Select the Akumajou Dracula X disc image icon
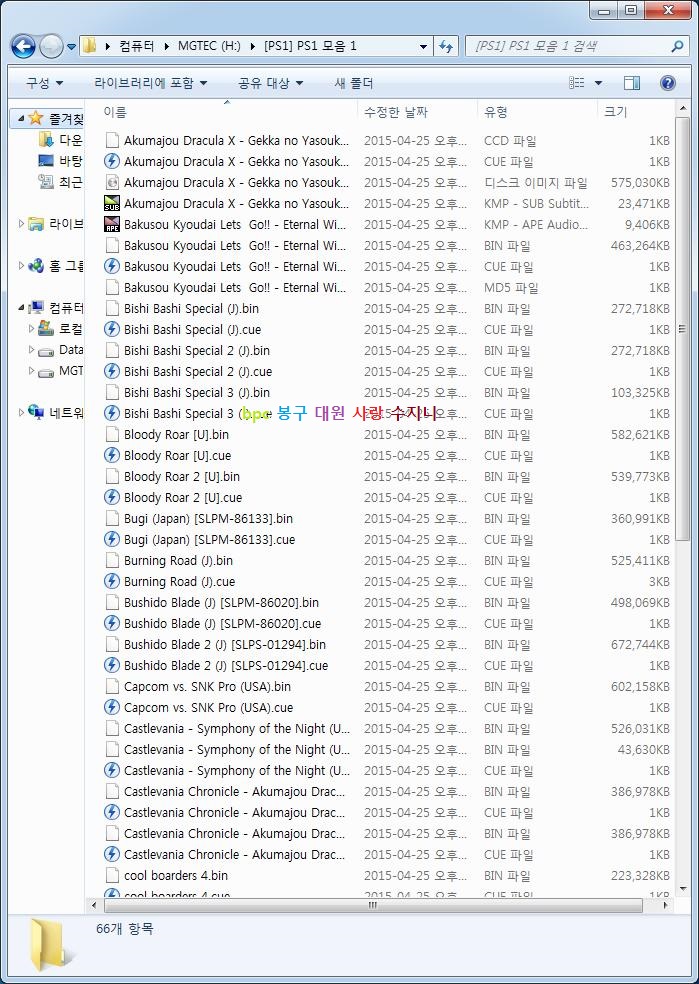This screenshot has width=699, height=984. [x=112, y=182]
